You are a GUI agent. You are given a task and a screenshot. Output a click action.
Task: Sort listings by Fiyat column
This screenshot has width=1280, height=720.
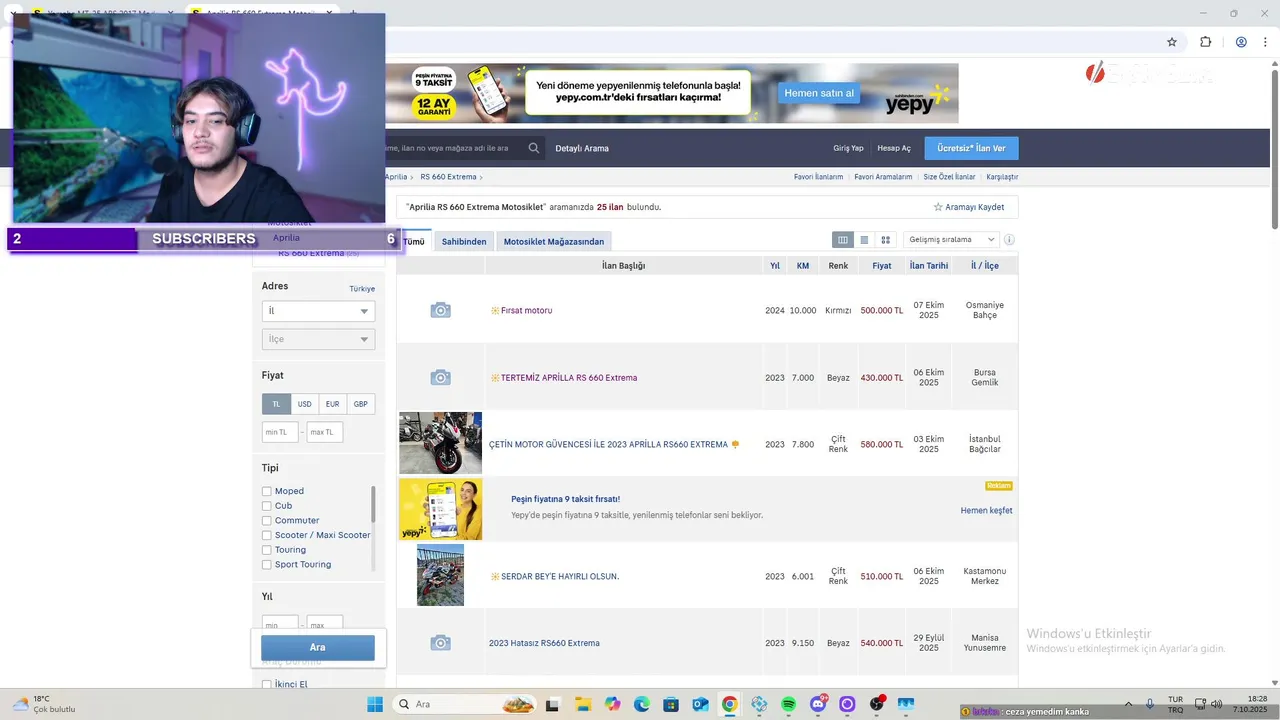(x=882, y=266)
